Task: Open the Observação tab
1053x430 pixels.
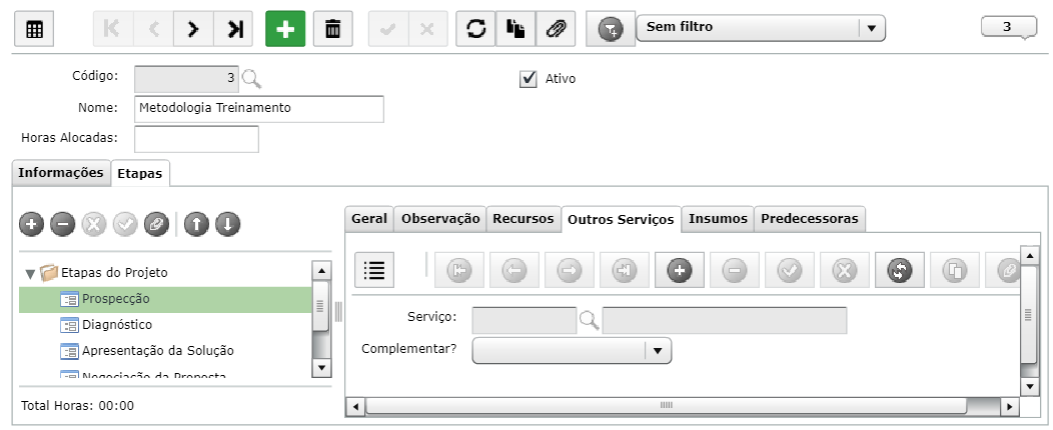Action: pos(441,218)
